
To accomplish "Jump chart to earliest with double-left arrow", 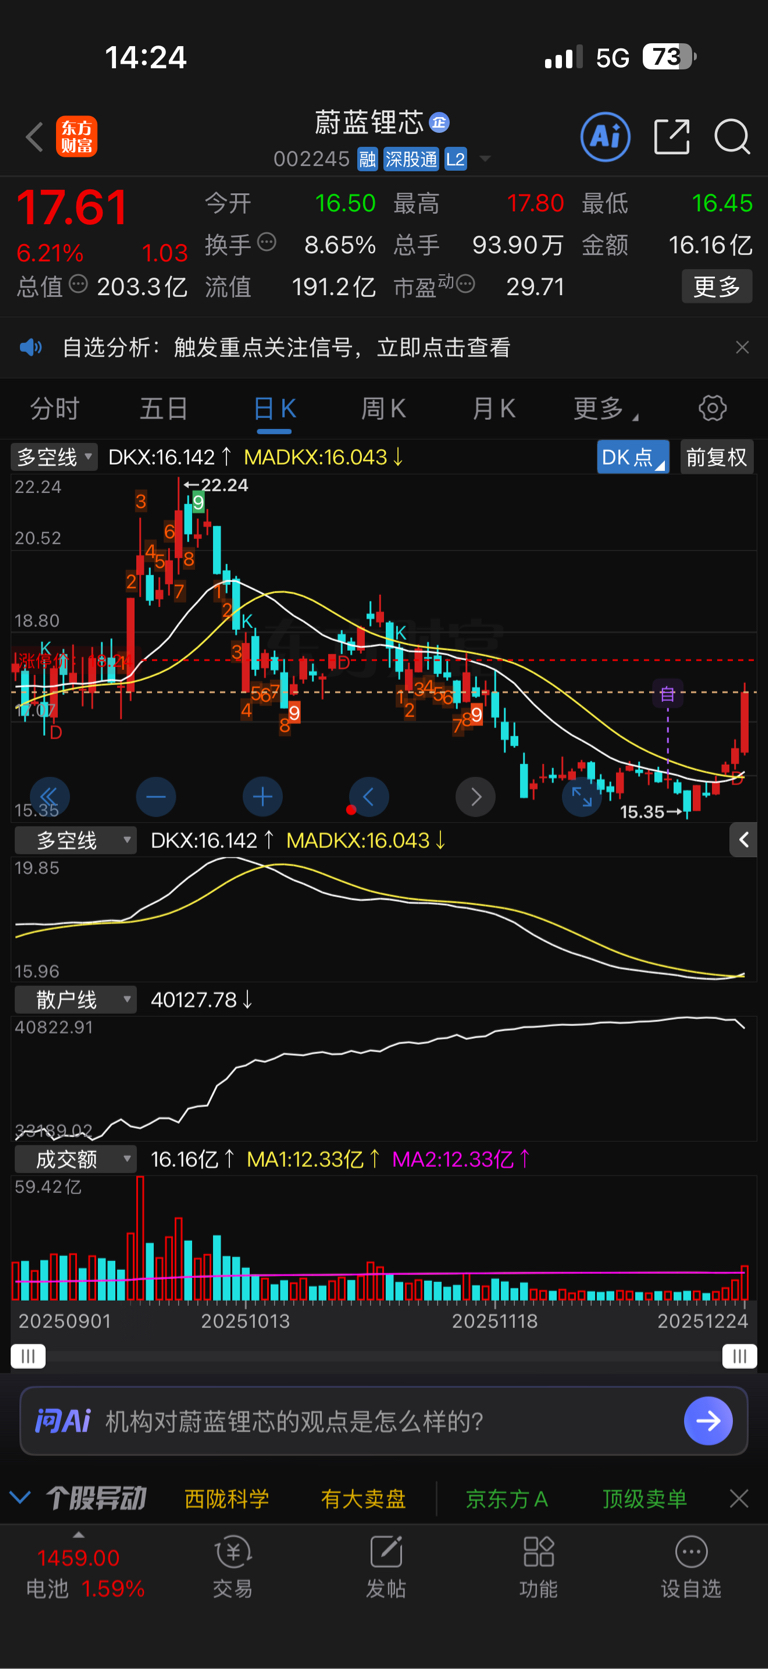I will [x=49, y=797].
